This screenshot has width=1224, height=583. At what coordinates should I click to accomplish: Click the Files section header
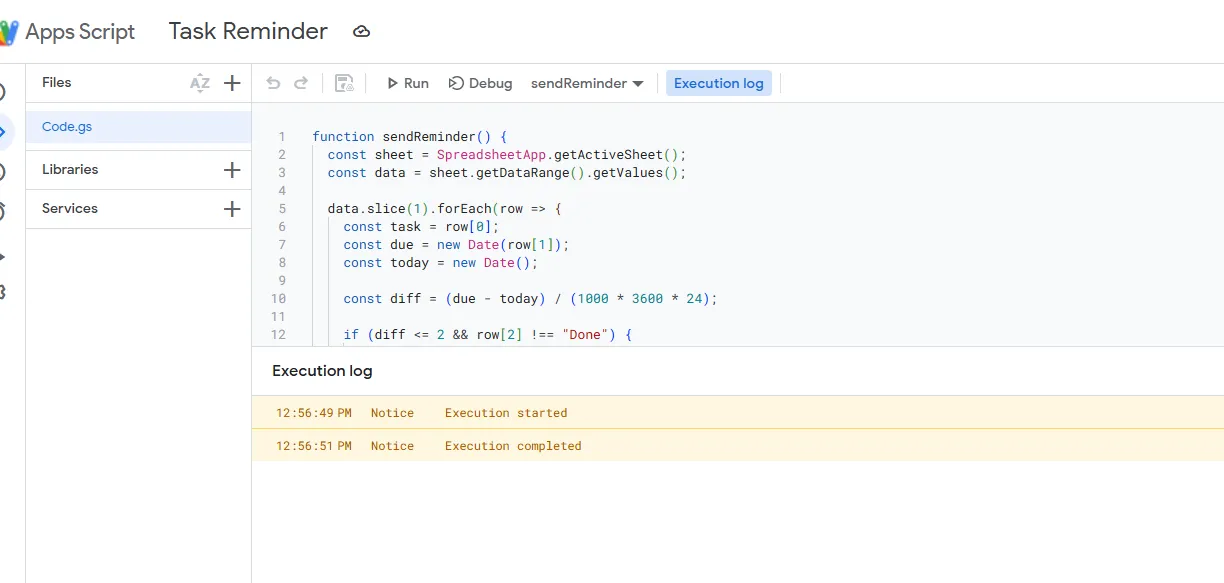[x=57, y=83]
